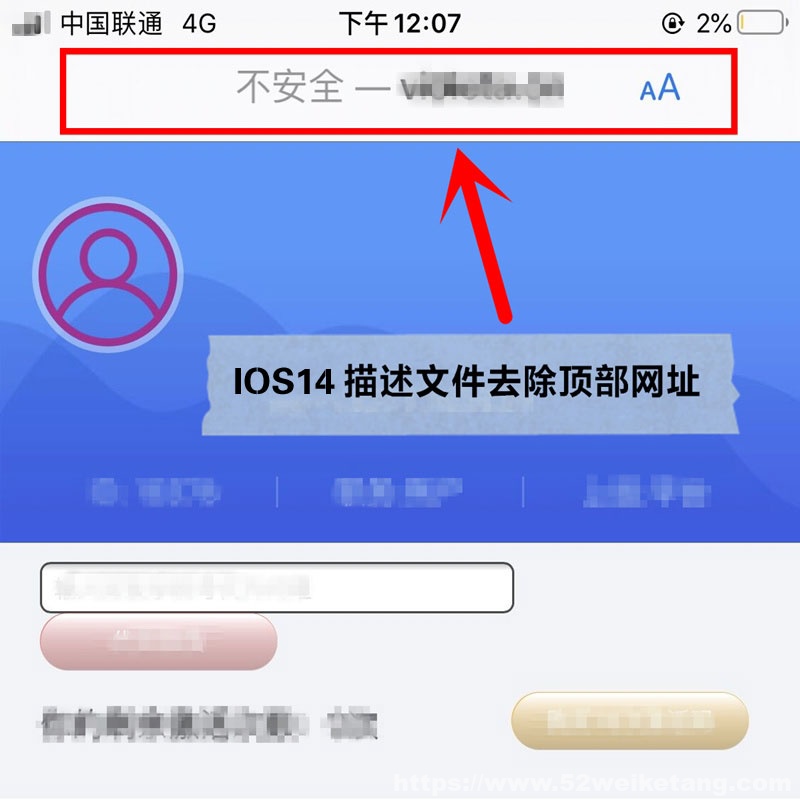
Task: Tap the battery icon in status bar
Action: point(763,23)
